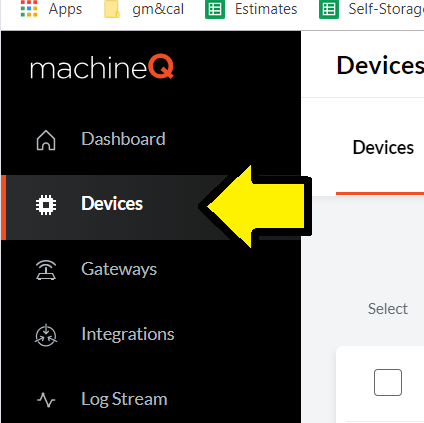Click the Log Stream pulse icon

click(x=46, y=400)
